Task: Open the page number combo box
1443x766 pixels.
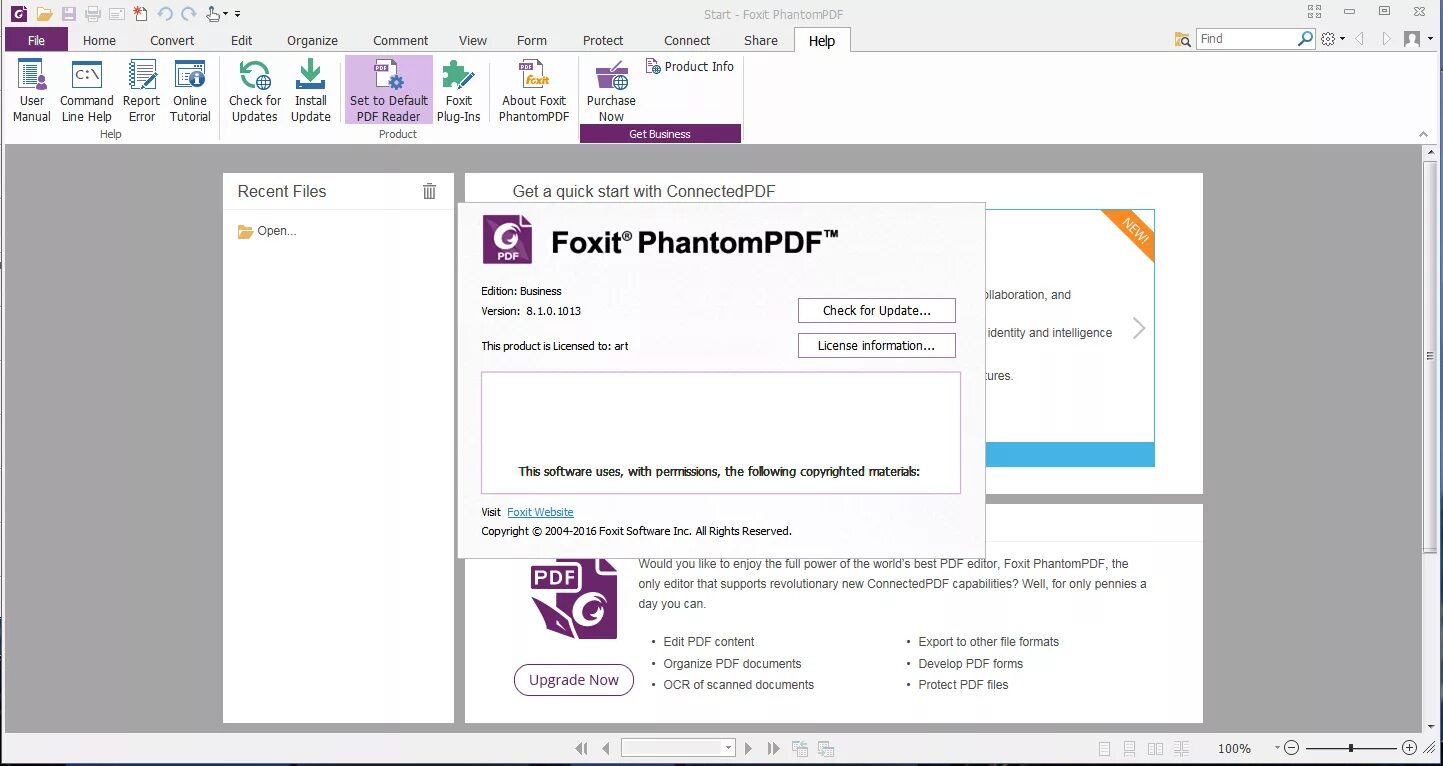Action: click(677, 748)
